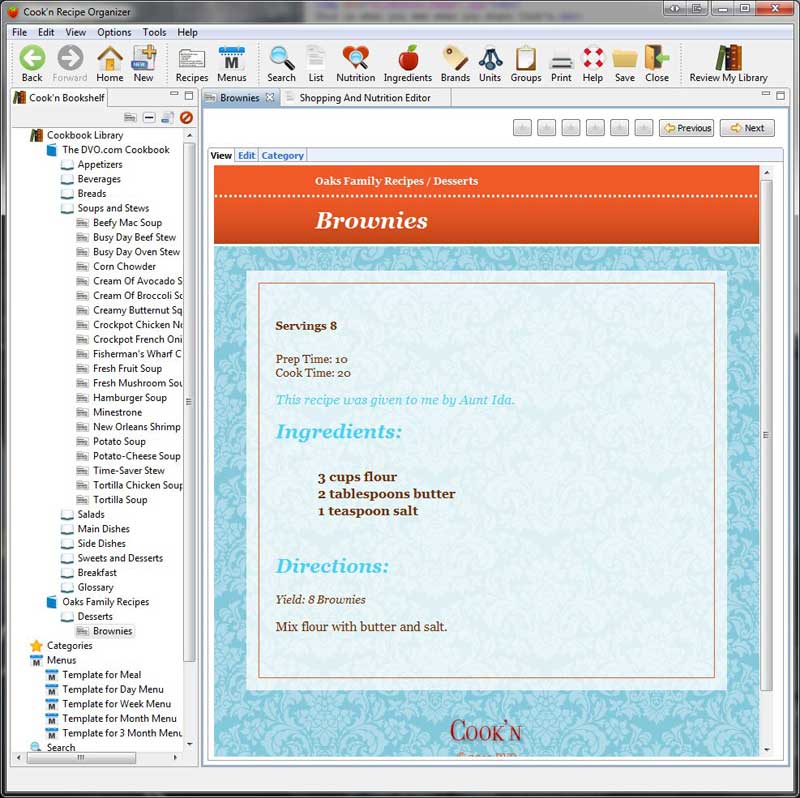Screen dimensions: 800x798
Task: Open the Tools menu
Action: 155,32
